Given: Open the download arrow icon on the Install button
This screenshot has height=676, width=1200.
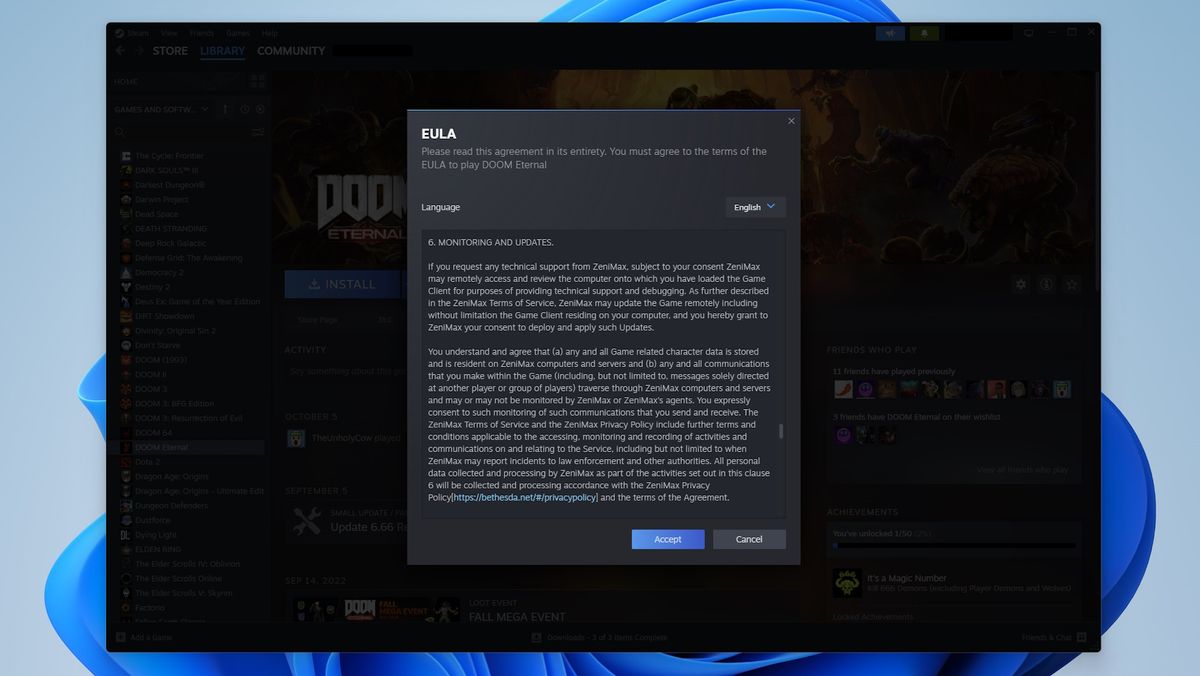Looking at the screenshot, I should pos(313,284).
